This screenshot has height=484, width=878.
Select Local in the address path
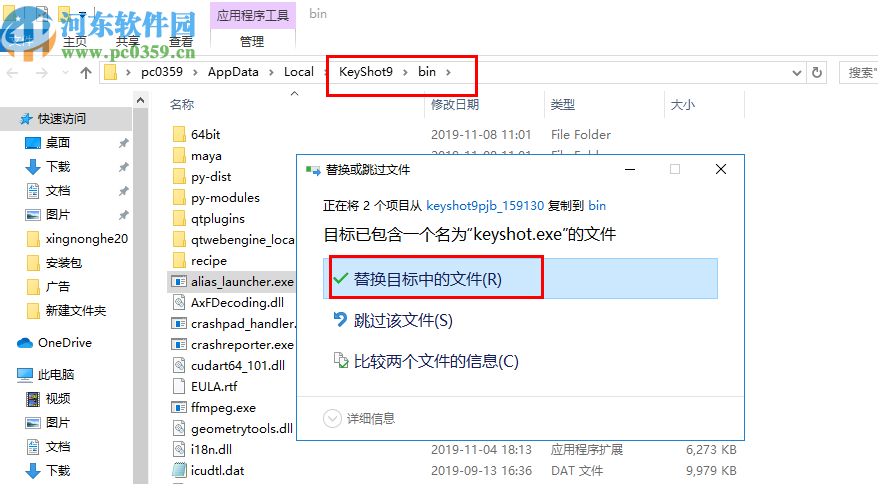tap(298, 72)
